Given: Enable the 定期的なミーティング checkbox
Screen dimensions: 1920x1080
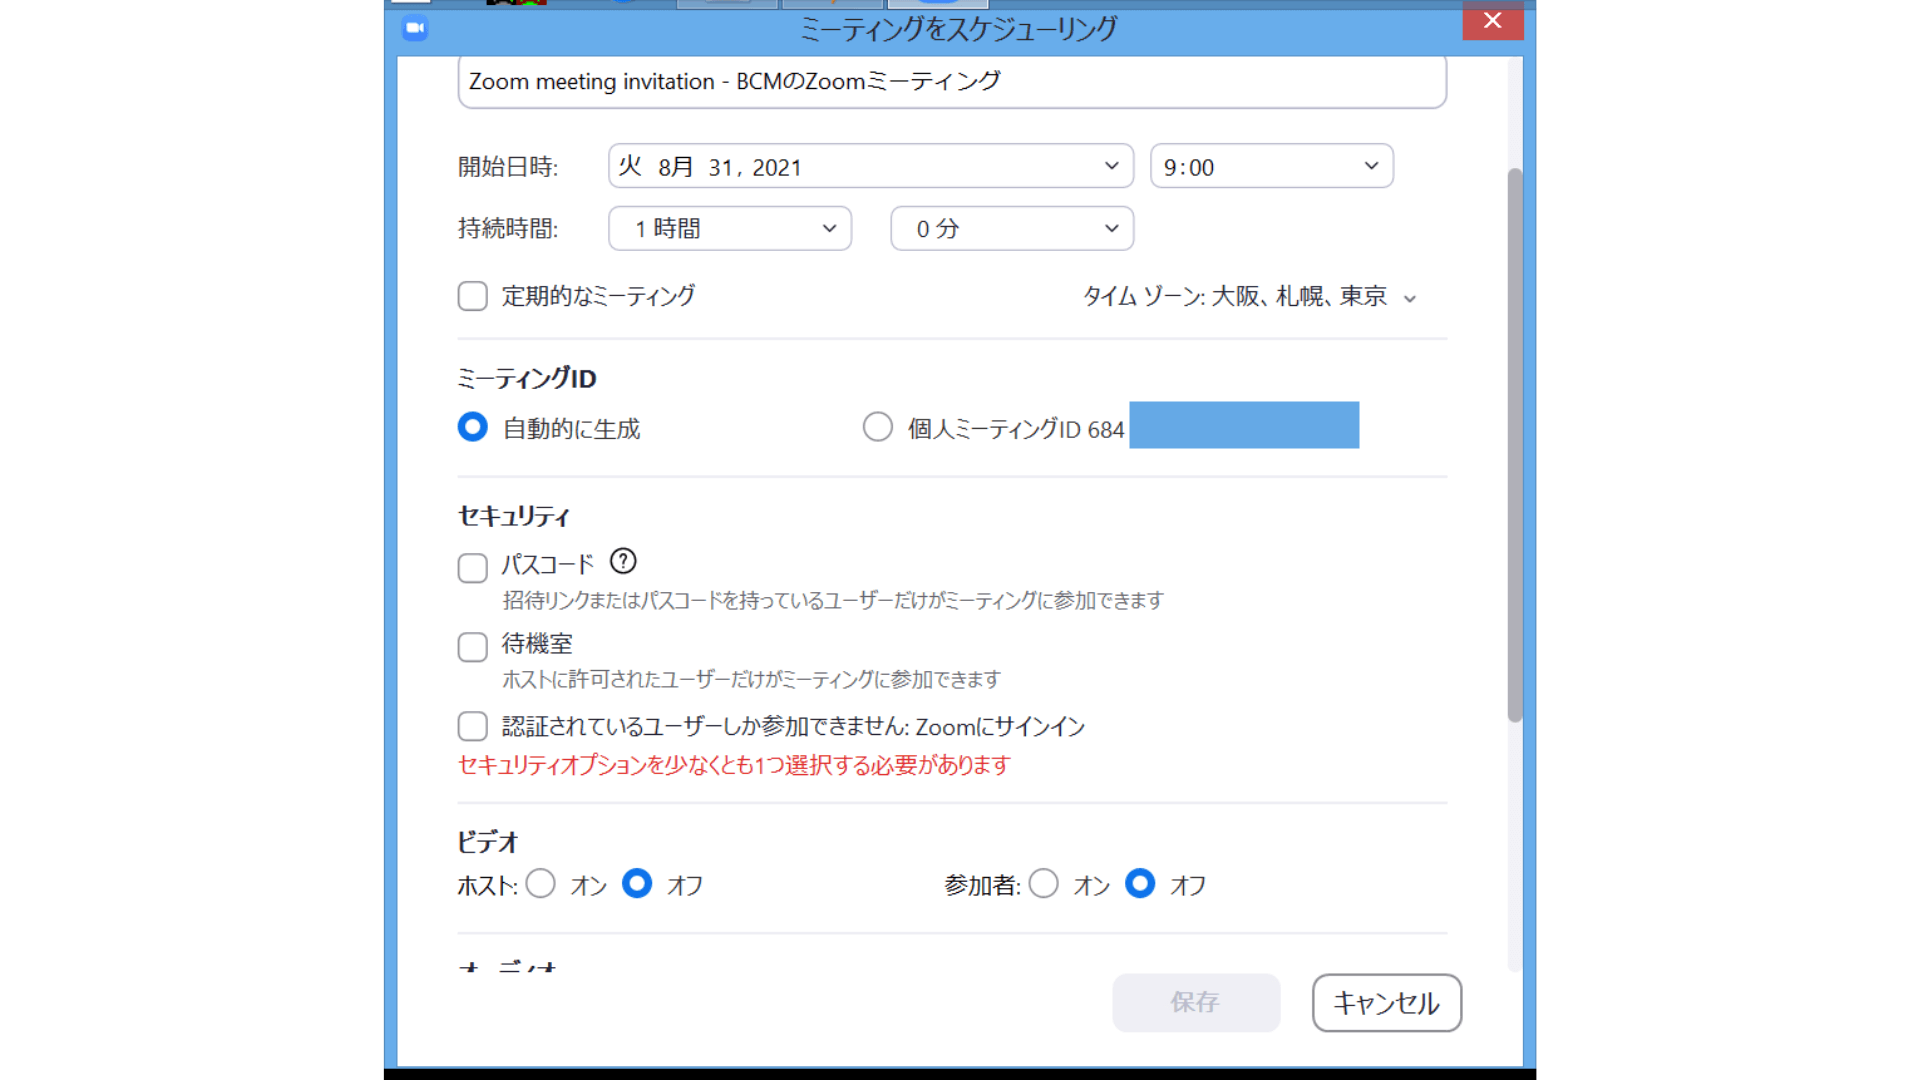Looking at the screenshot, I should (x=471, y=296).
